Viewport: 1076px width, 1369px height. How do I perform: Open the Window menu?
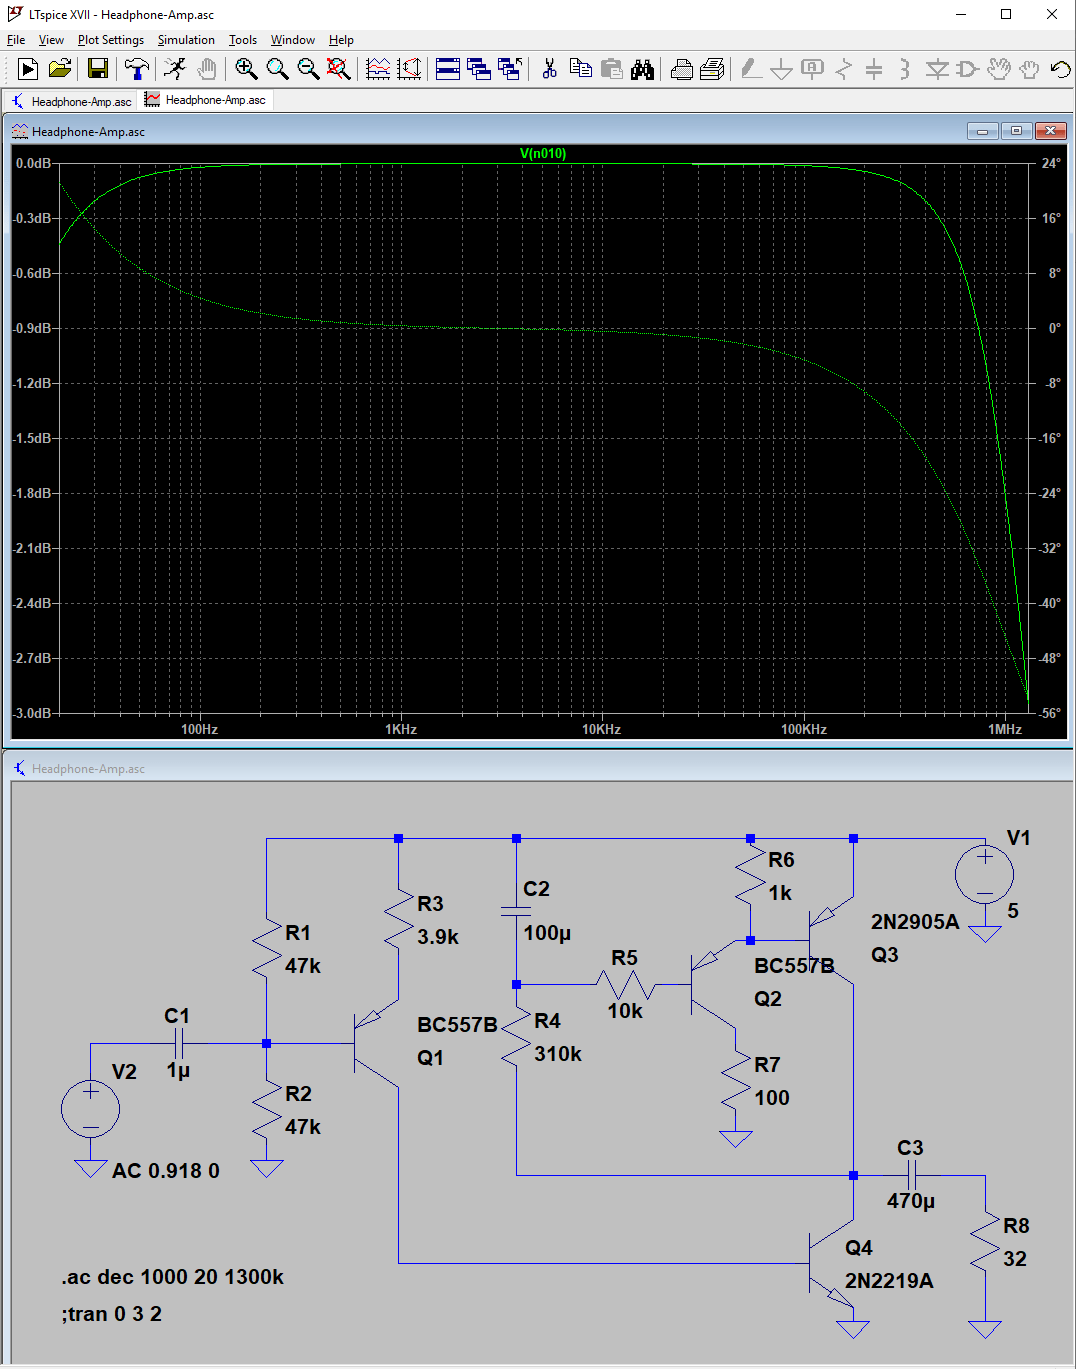pyautogui.click(x=293, y=40)
